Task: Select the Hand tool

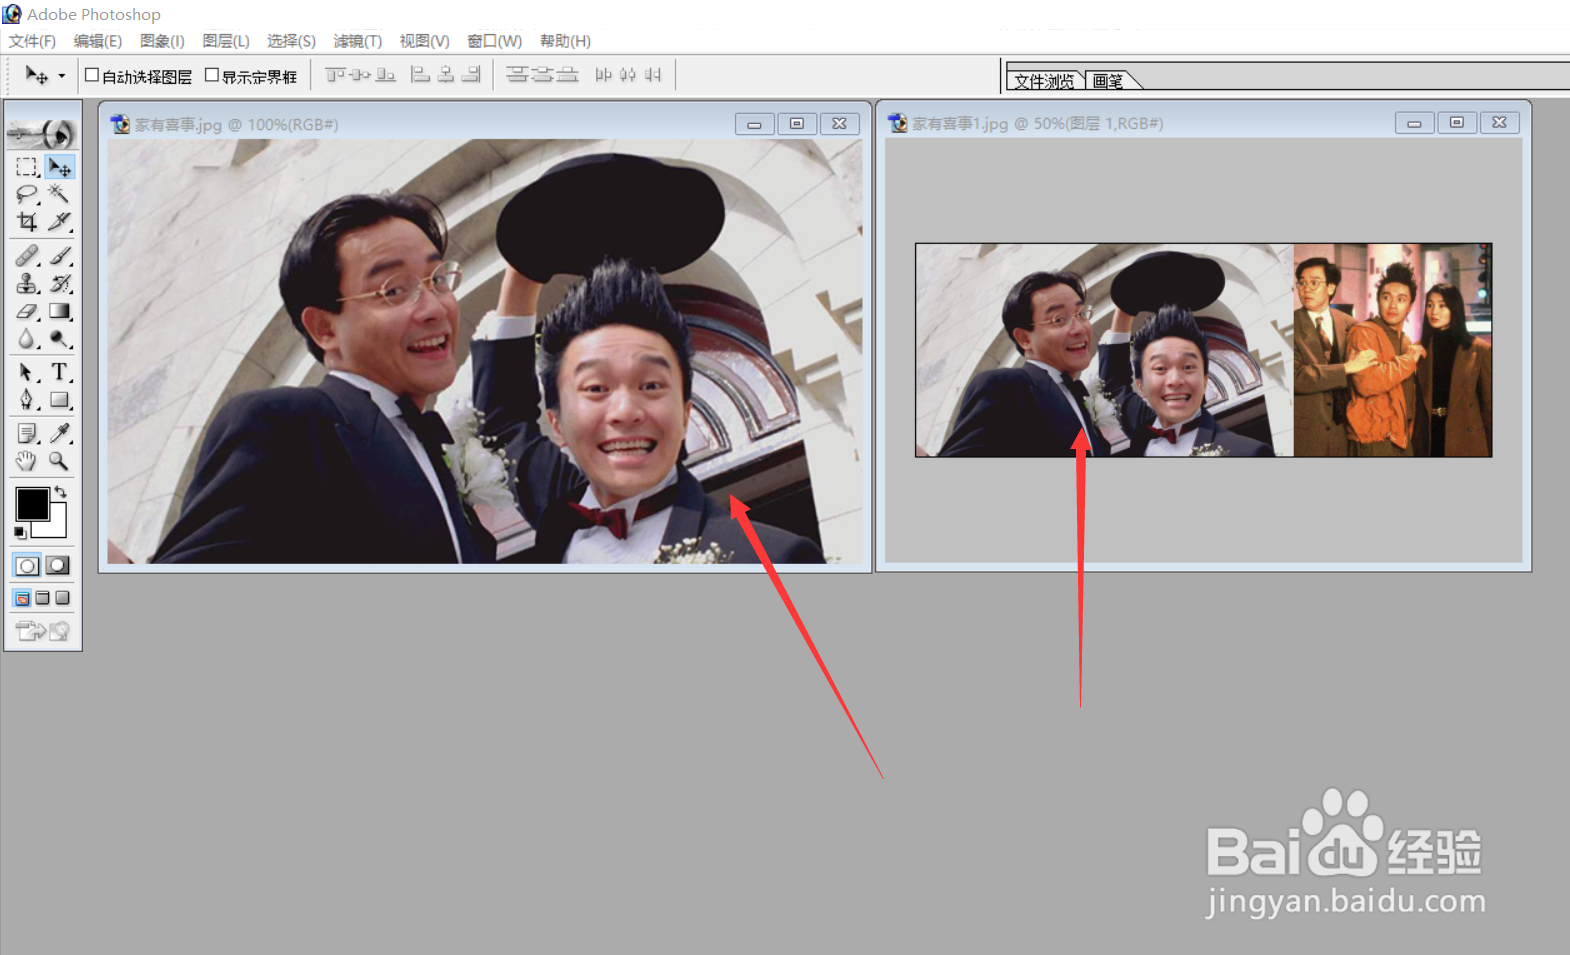Action: 27,461
